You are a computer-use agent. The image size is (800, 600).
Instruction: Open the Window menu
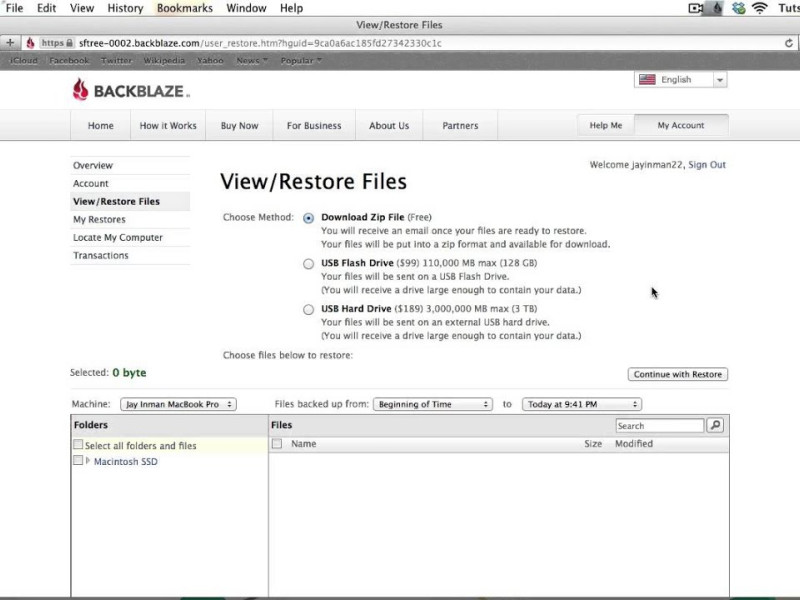(x=246, y=8)
